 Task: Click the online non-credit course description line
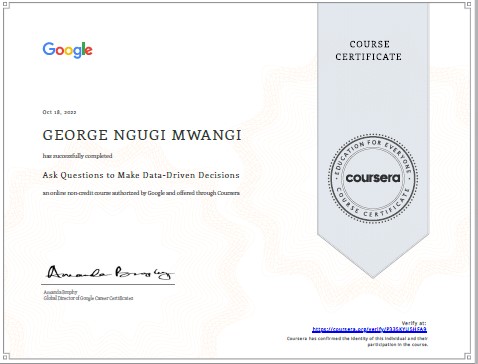pyautogui.click(x=141, y=193)
